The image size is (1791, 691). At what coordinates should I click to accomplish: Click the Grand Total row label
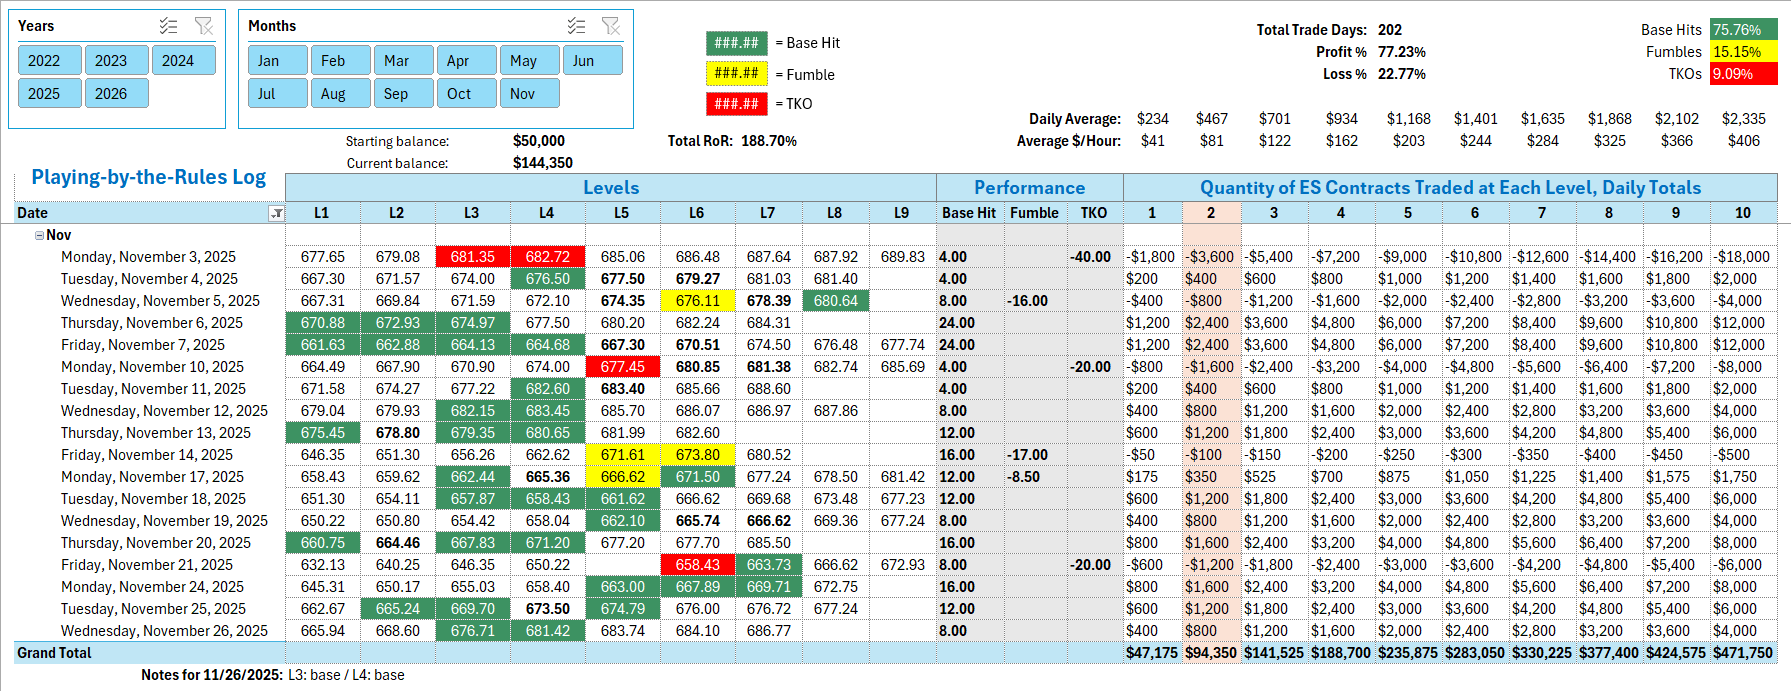[54, 653]
